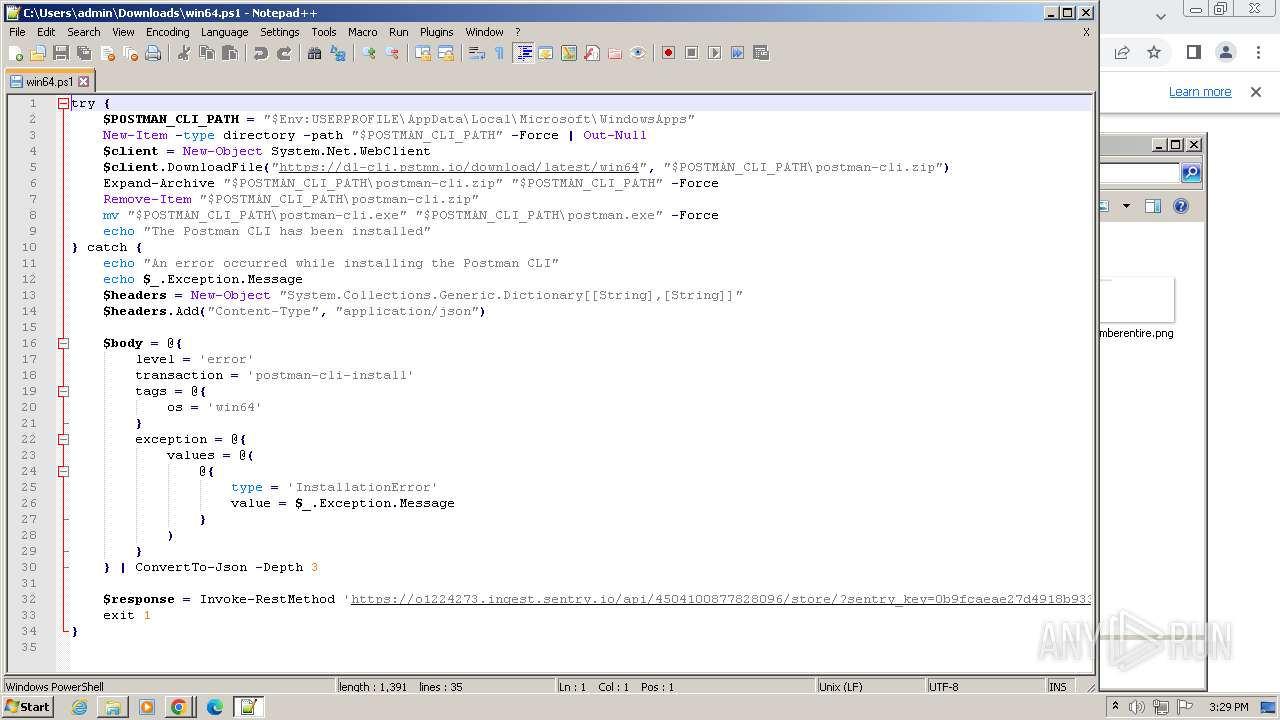Image resolution: width=1280 pixels, height=720 pixels.
Task: Click the Explorer window search button
Action: (x=1190, y=173)
